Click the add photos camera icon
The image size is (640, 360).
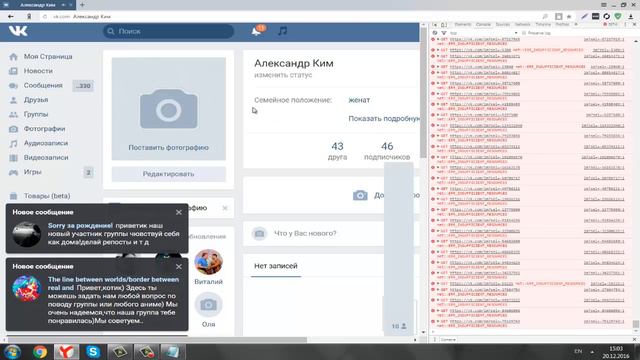(360, 196)
